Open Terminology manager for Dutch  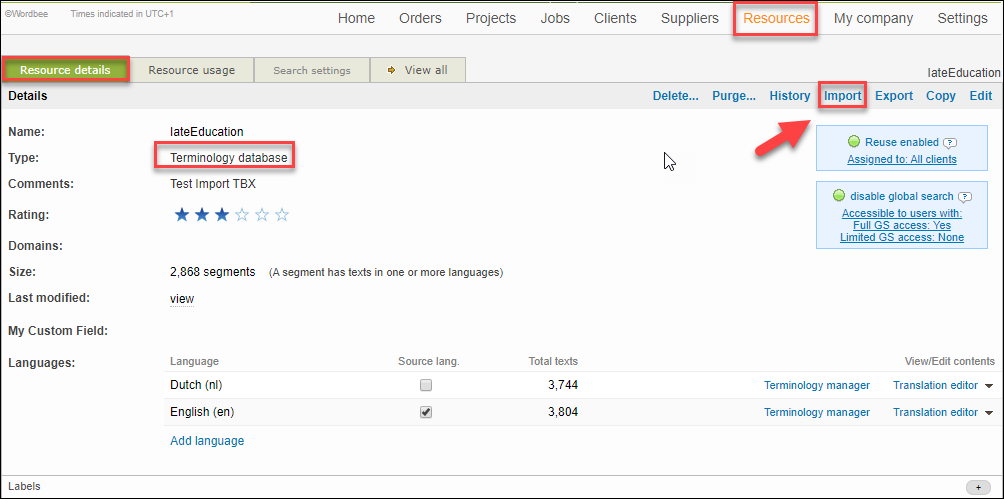[x=816, y=385]
